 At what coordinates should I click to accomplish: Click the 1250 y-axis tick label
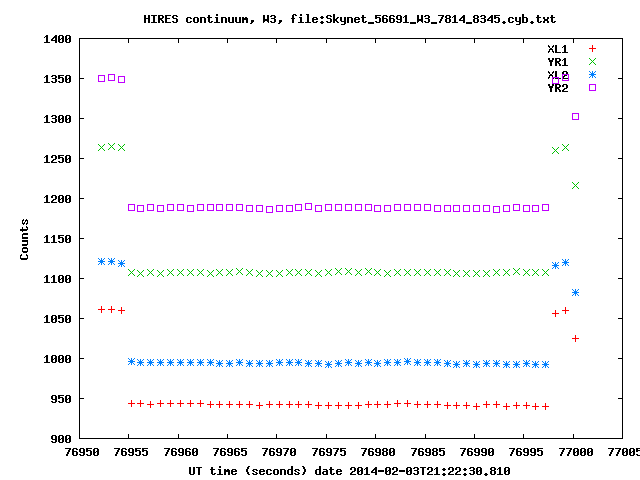pos(57,159)
